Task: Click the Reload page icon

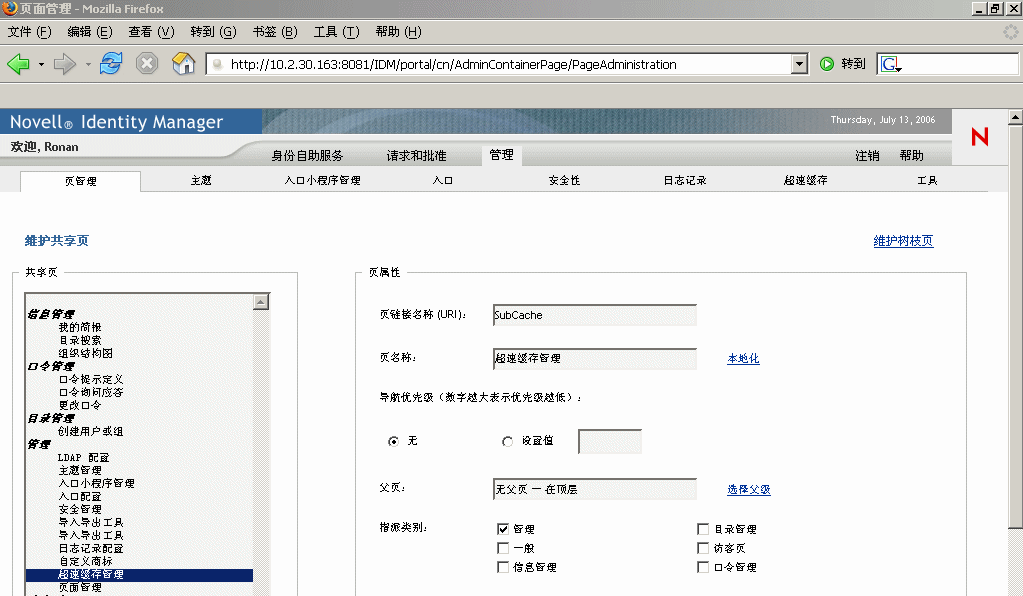Action: click(110, 63)
